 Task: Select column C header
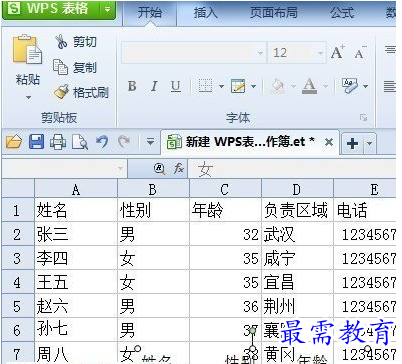pyautogui.click(x=225, y=189)
